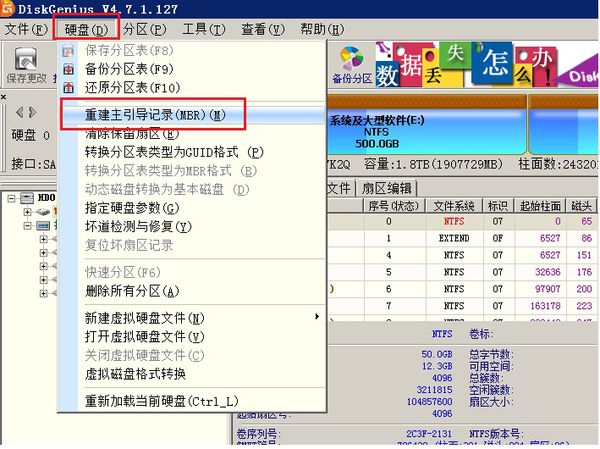Open the 查看(V) menu
This screenshot has width=600, height=449.
point(262,29)
